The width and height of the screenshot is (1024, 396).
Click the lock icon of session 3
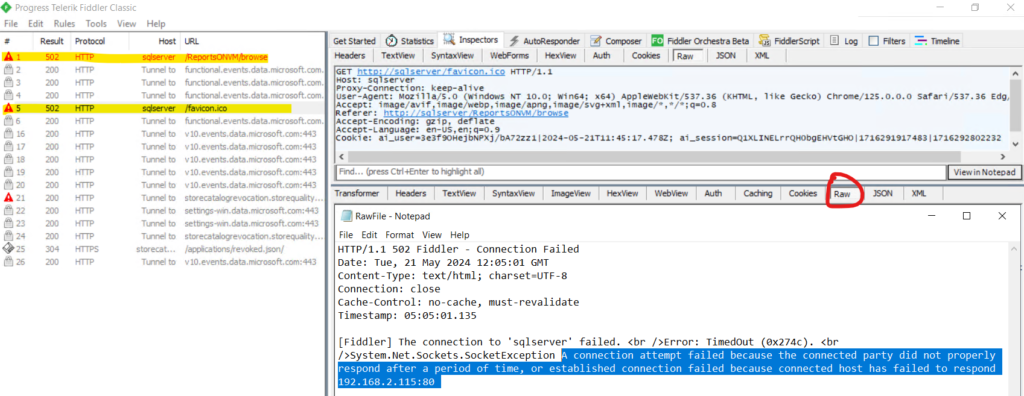click(x=8, y=82)
